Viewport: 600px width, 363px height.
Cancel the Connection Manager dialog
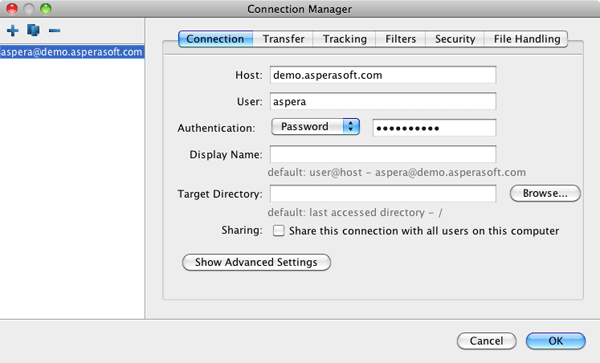tap(486, 341)
